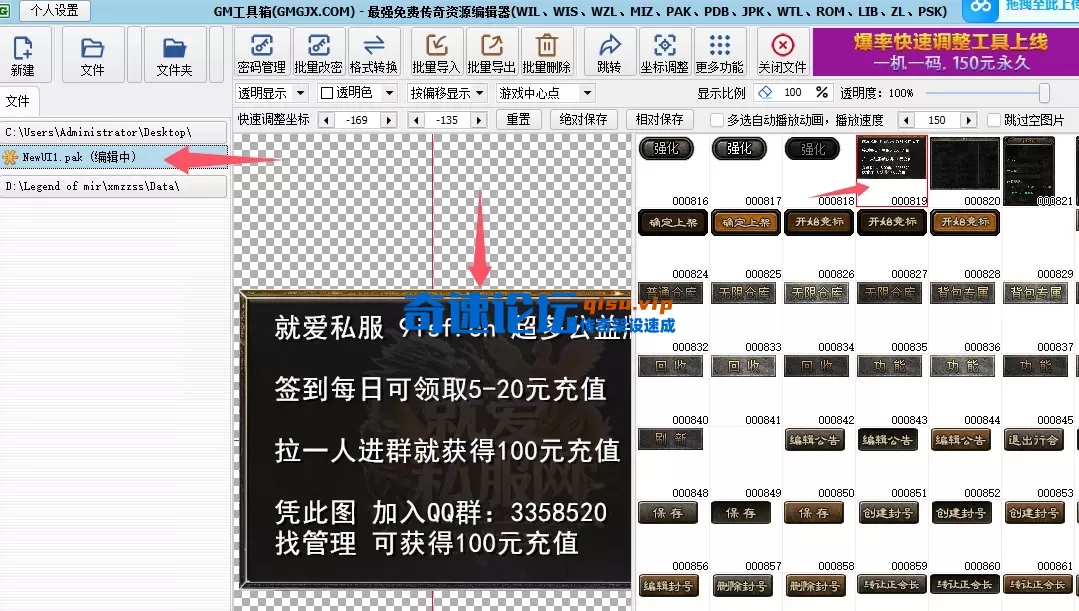Check 多选自动播放动画 auto-play animation option
This screenshot has height=611, width=1079.
717,121
